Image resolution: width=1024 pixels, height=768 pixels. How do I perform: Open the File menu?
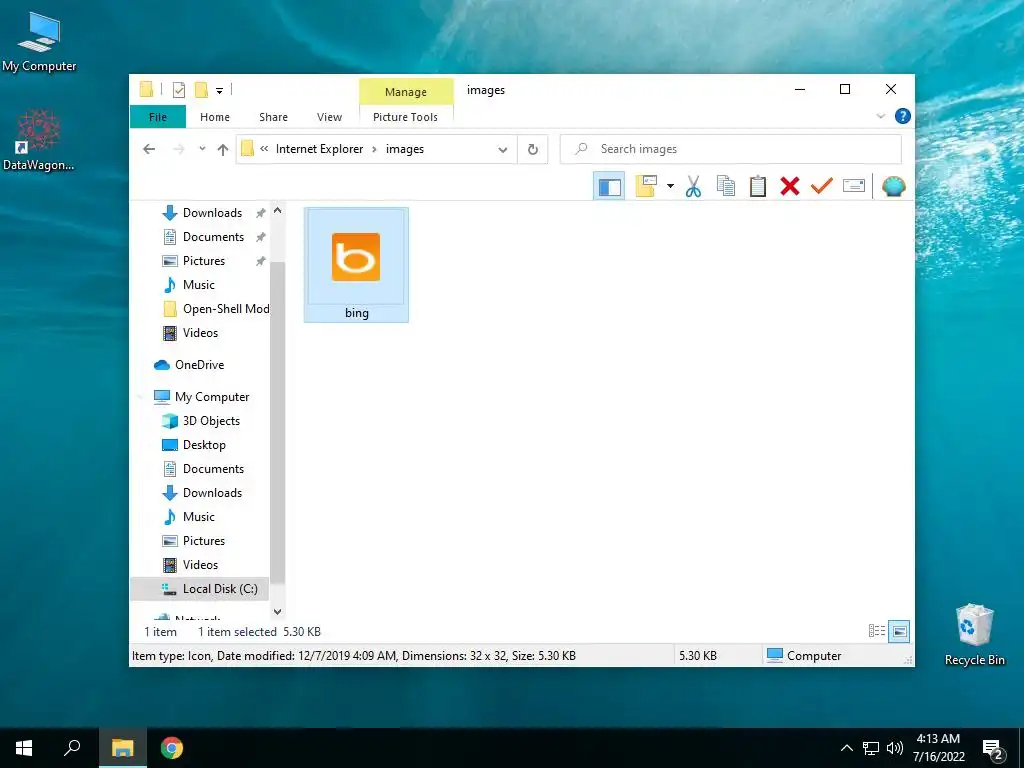158,117
